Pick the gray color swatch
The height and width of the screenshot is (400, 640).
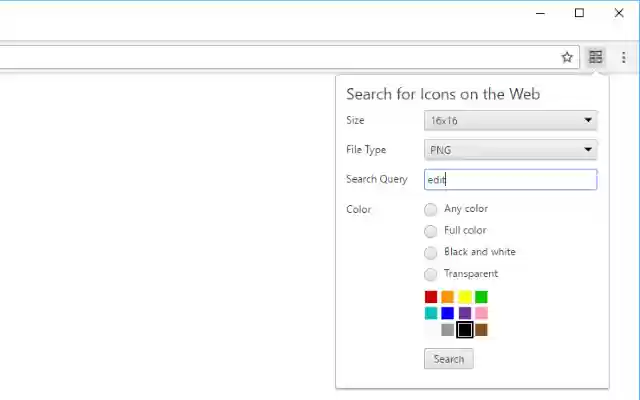(448, 330)
